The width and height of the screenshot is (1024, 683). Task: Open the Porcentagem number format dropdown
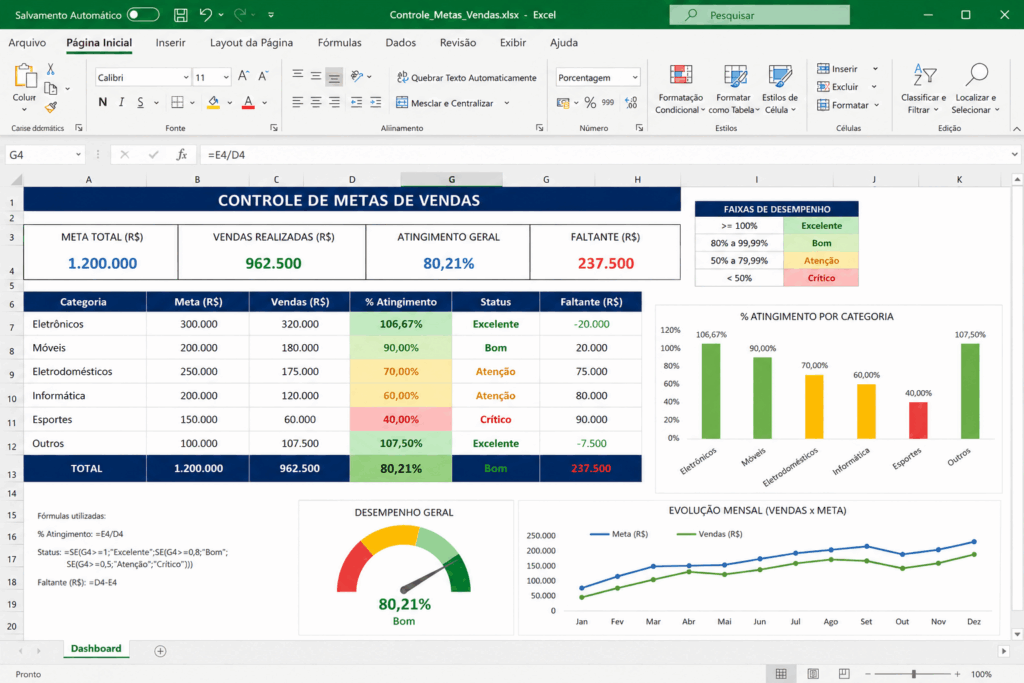635,78
